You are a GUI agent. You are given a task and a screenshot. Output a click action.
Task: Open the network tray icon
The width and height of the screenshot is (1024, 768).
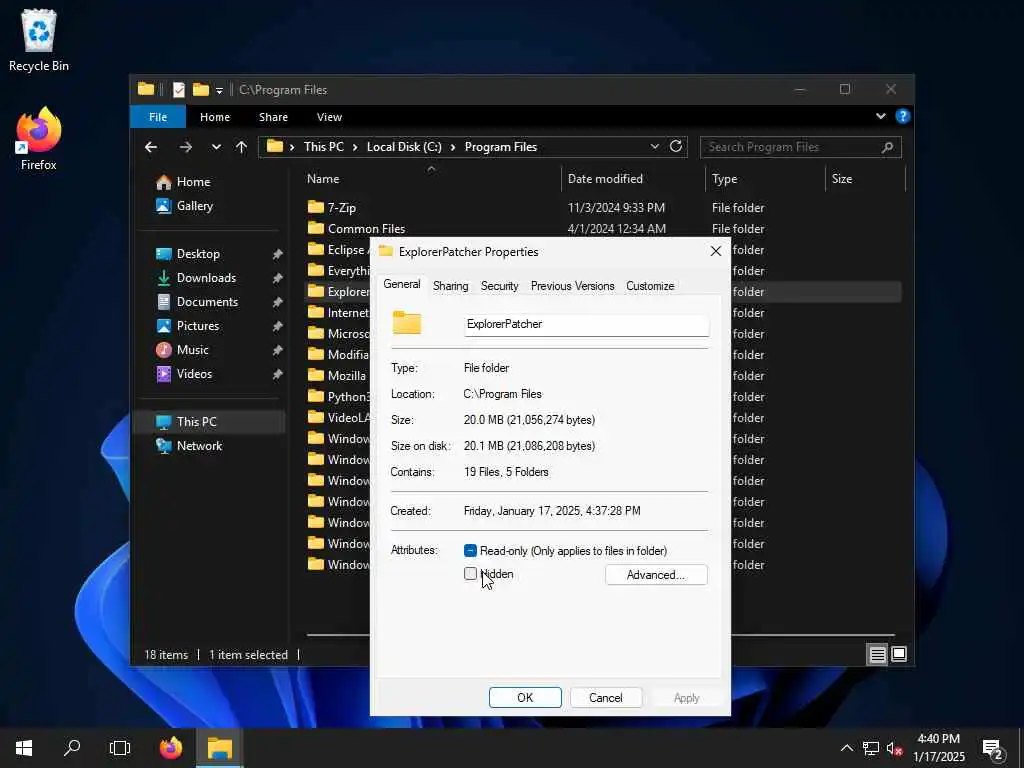click(x=871, y=748)
